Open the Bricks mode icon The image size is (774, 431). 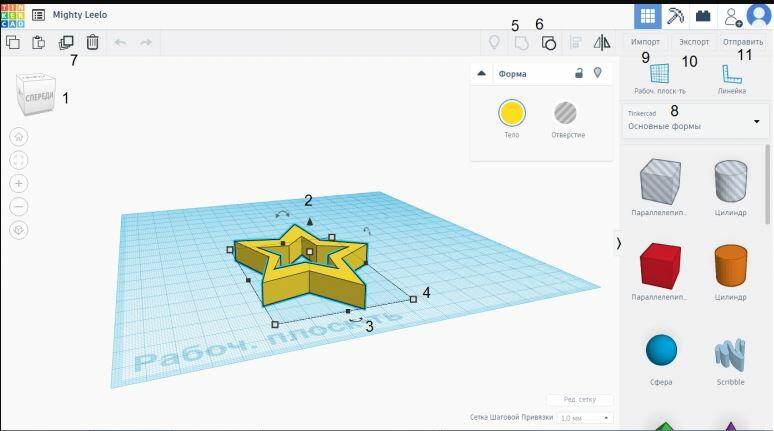(x=703, y=16)
